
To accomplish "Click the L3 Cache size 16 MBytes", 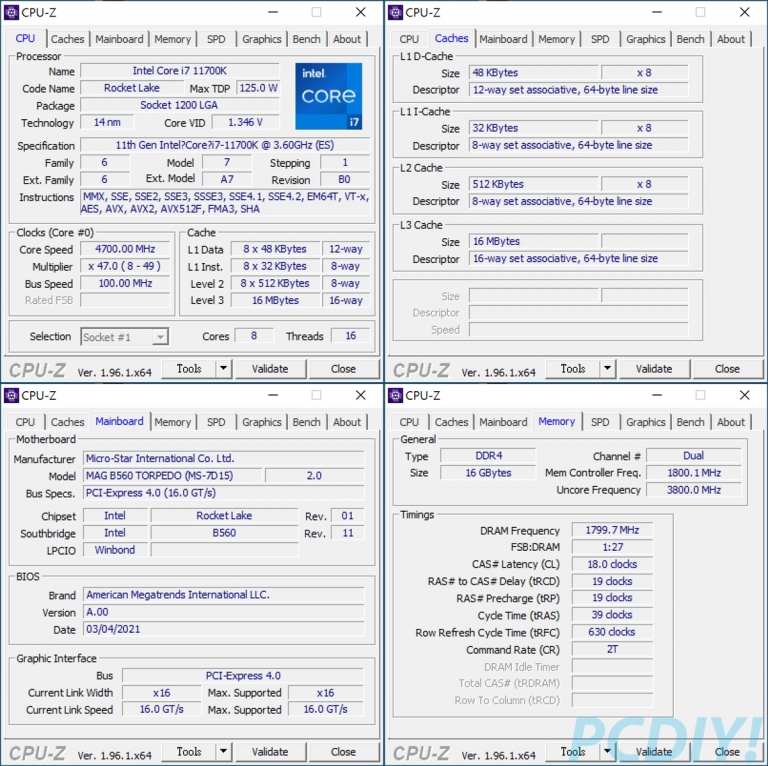I will pyautogui.click(x=533, y=241).
